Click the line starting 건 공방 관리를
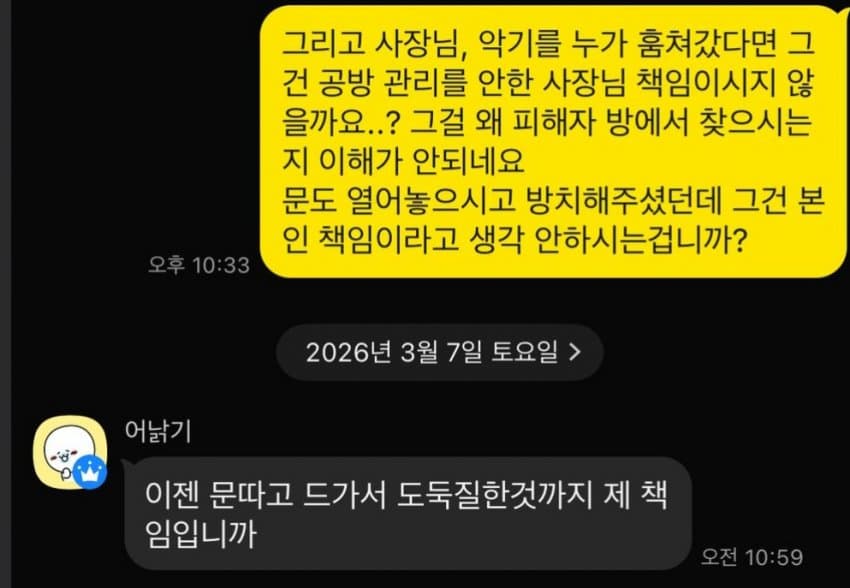This screenshot has width=850, height=588. point(548,83)
